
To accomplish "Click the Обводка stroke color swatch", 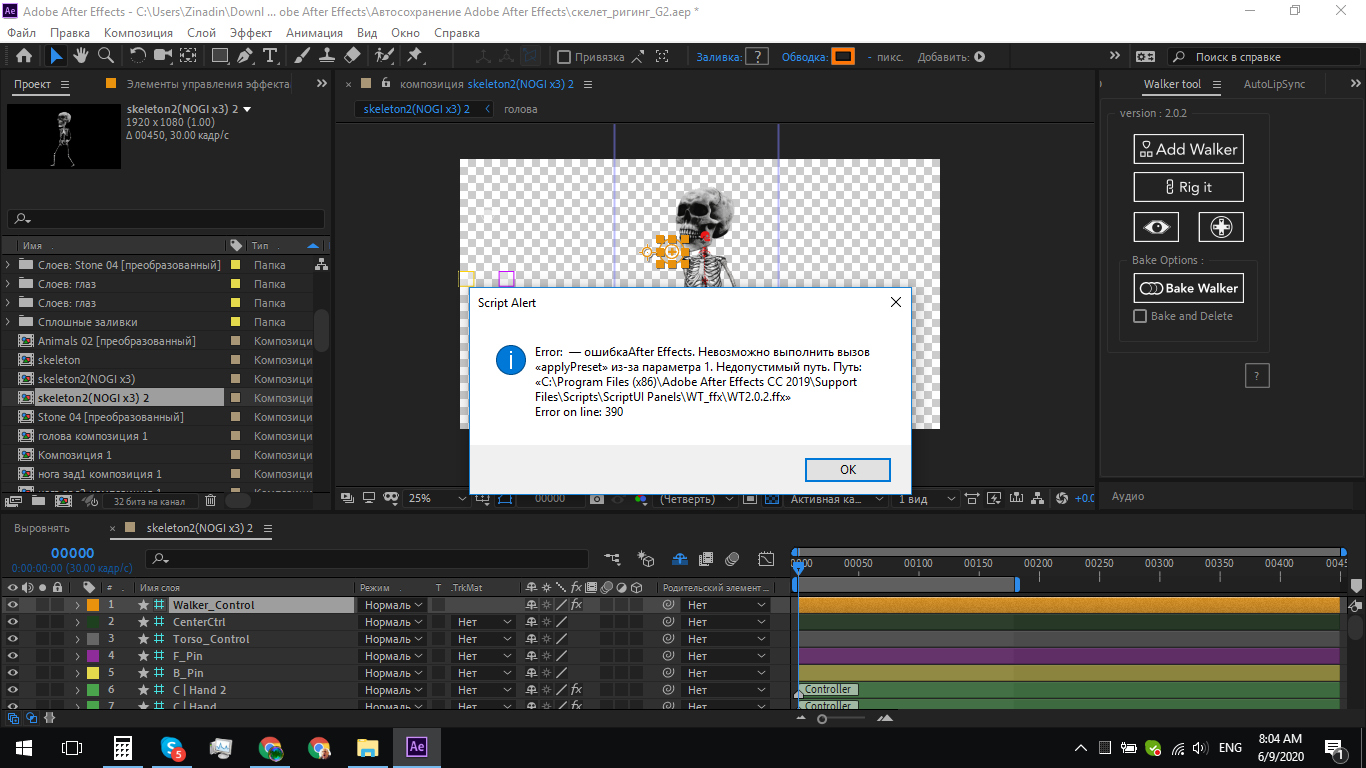I will tap(843, 57).
